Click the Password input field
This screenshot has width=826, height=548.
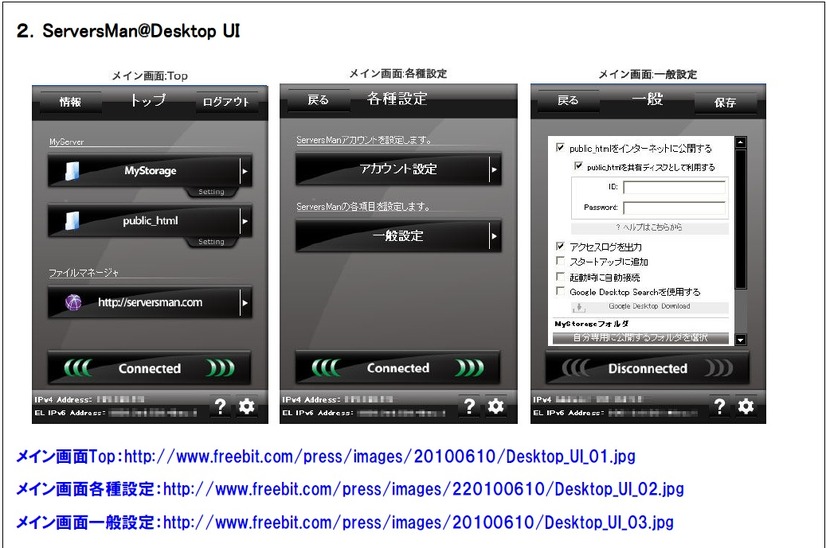pos(672,208)
